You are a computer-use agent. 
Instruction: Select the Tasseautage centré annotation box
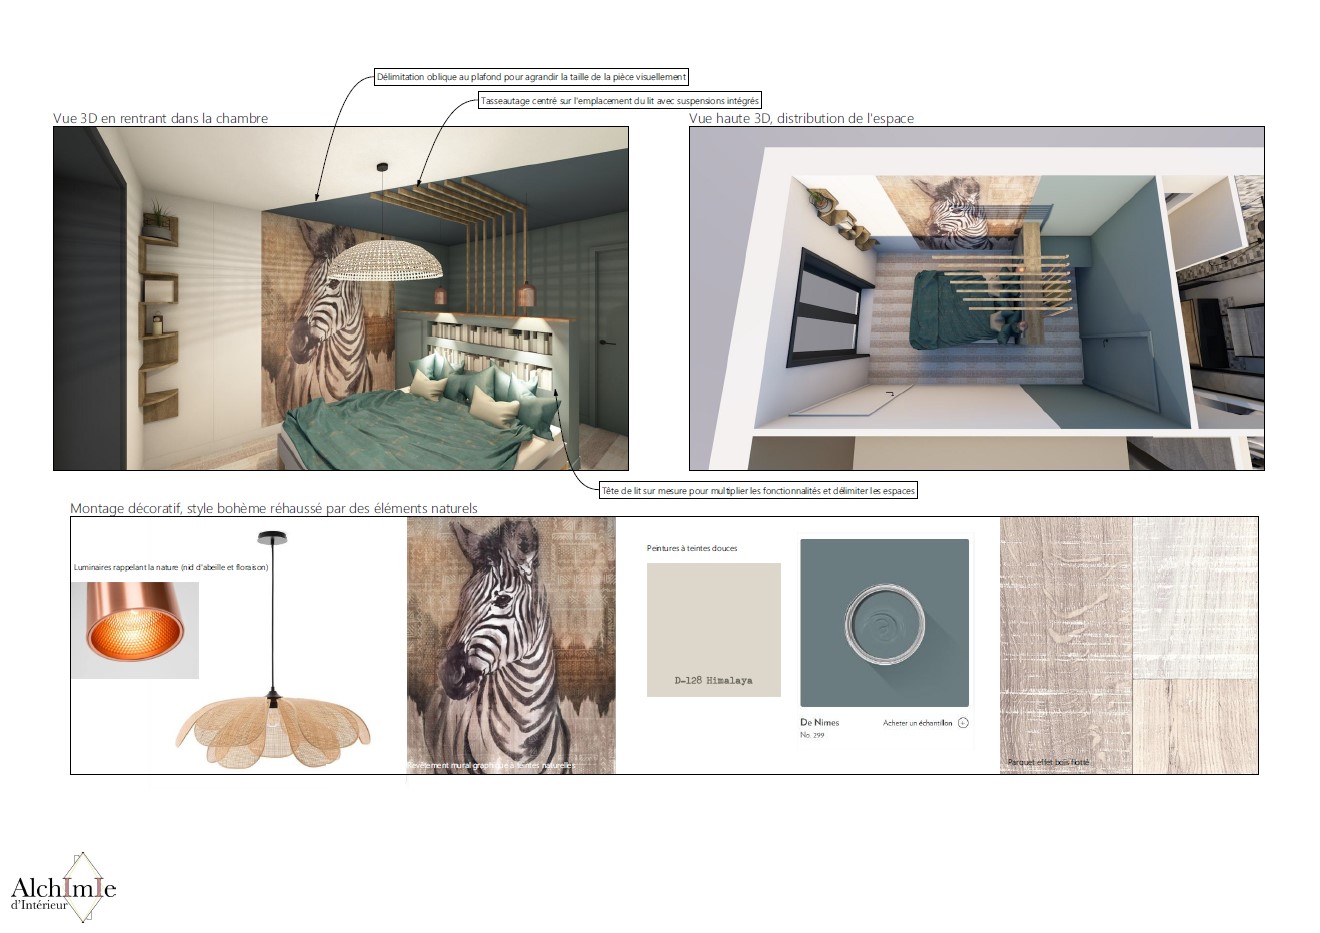(620, 101)
